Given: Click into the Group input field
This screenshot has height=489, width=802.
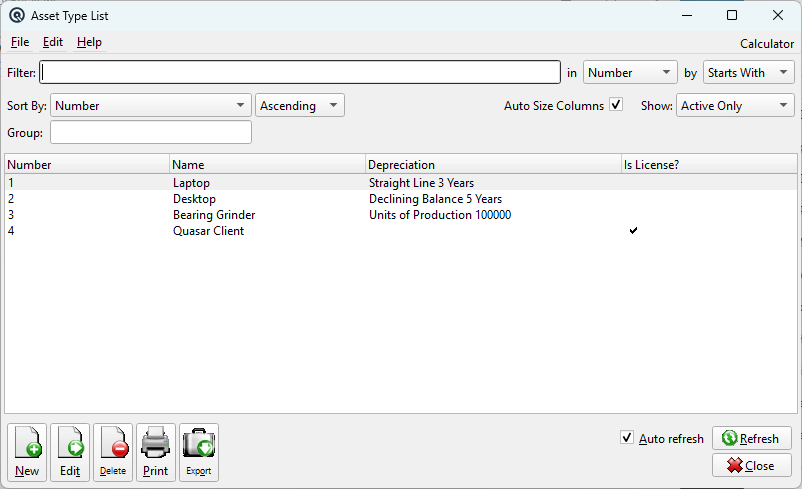Looking at the screenshot, I should pos(151,132).
